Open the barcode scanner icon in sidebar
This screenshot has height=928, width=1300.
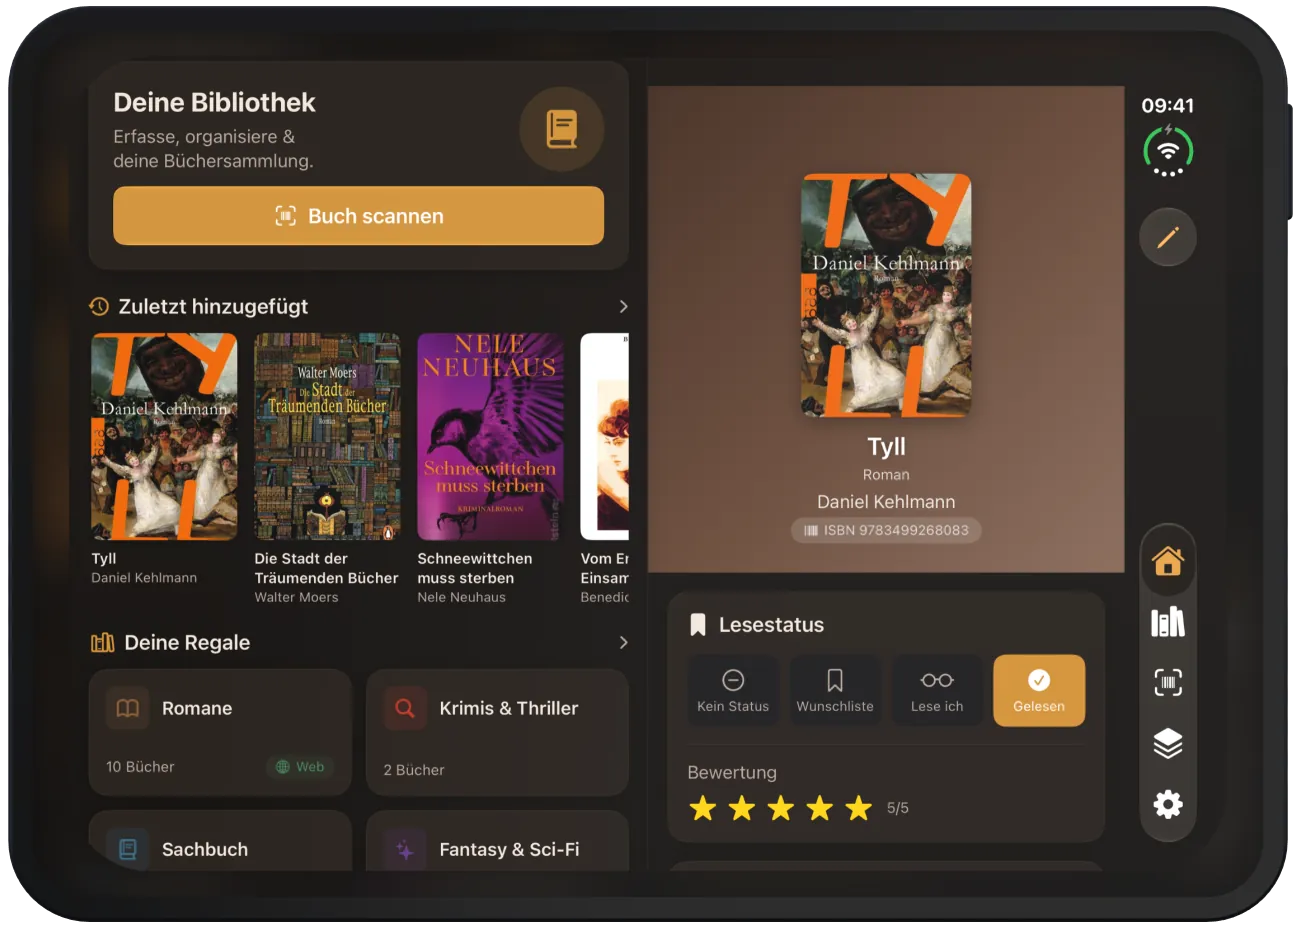click(1168, 683)
